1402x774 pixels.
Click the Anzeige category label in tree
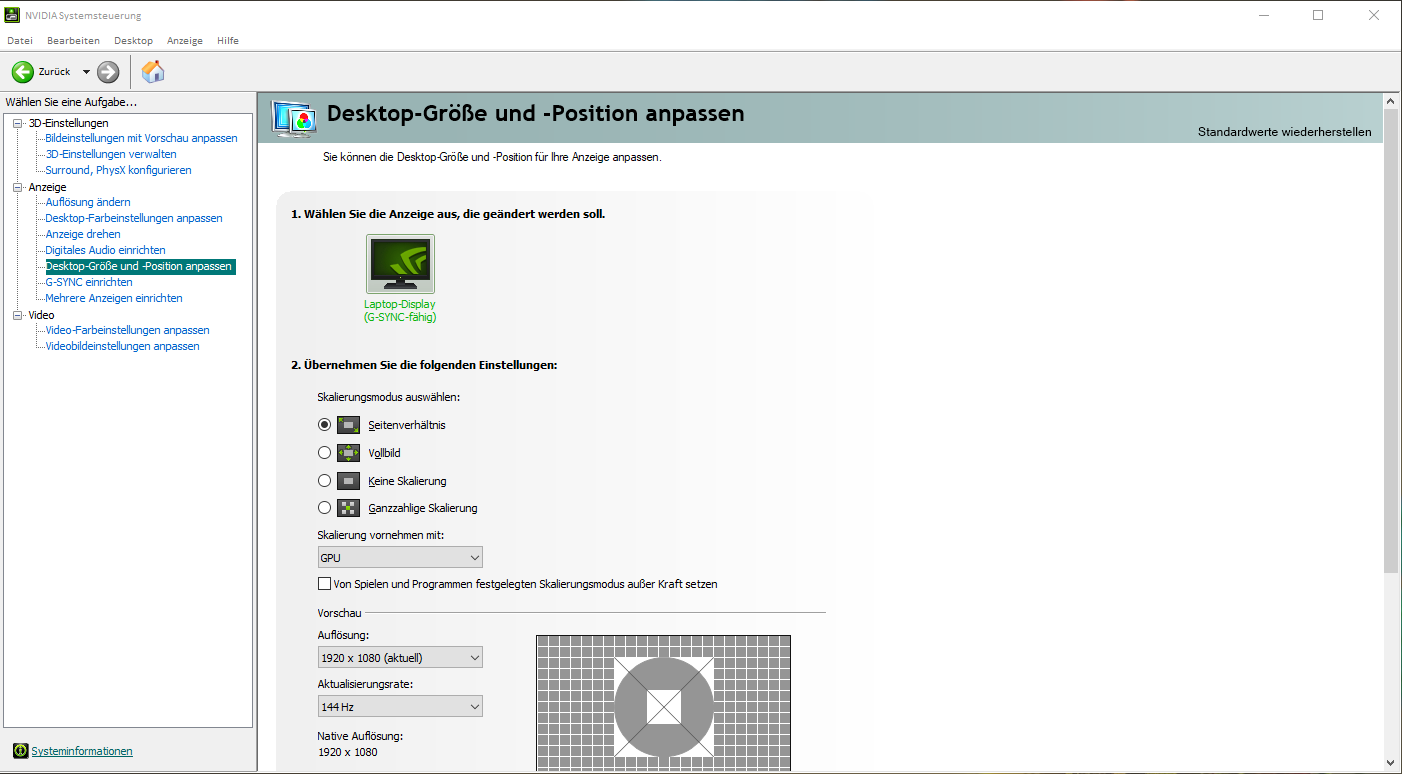47,187
